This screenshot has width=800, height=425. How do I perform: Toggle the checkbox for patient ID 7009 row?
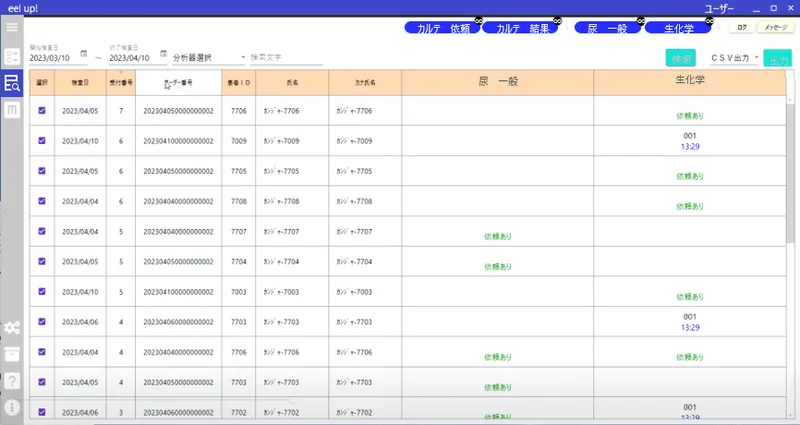42,141
